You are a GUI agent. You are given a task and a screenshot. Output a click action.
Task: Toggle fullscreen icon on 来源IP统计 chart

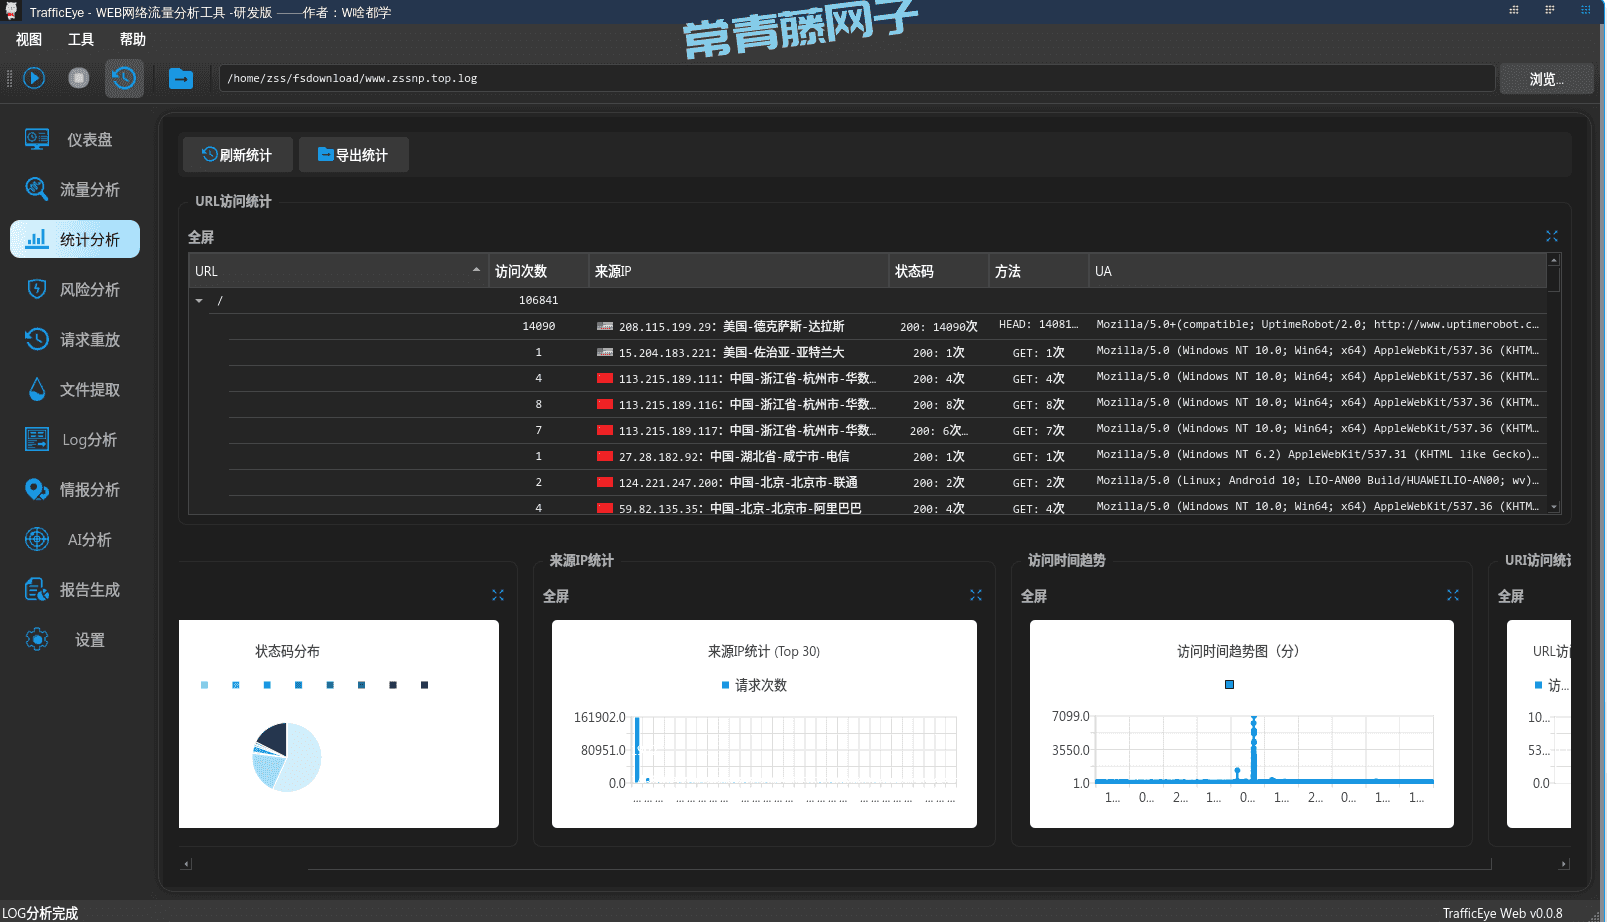(975, 596)
